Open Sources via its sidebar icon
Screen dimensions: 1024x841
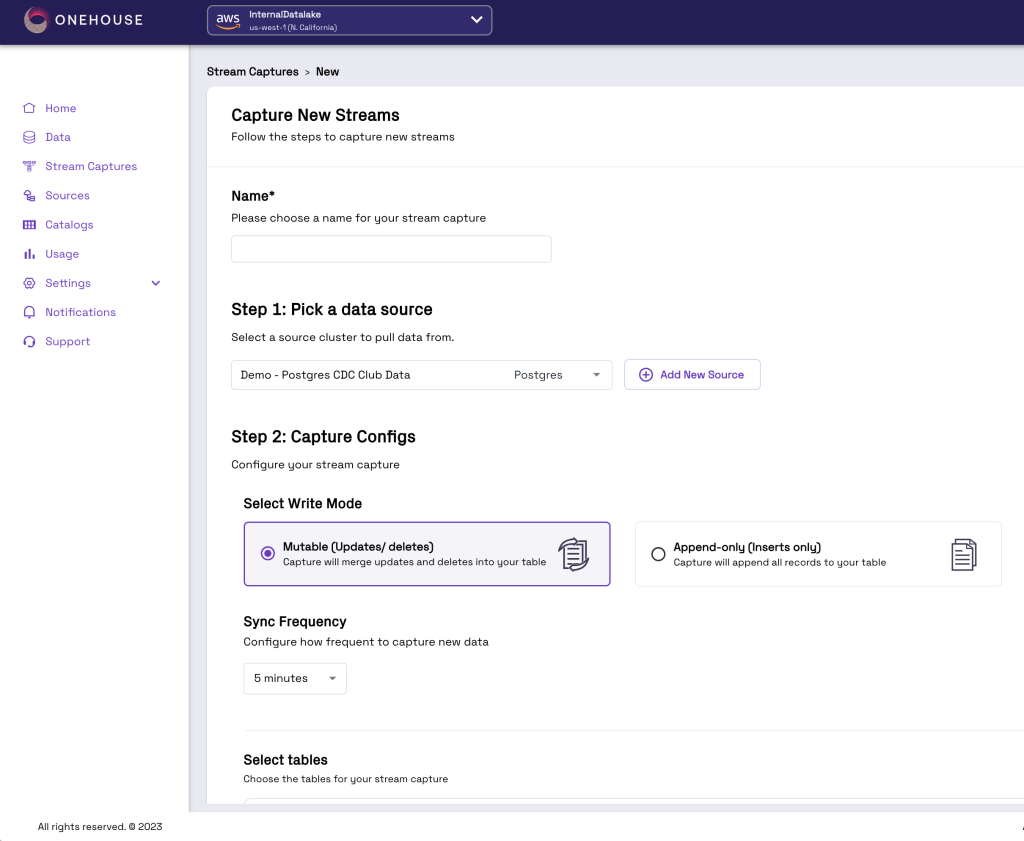click(x=27, y=195)
